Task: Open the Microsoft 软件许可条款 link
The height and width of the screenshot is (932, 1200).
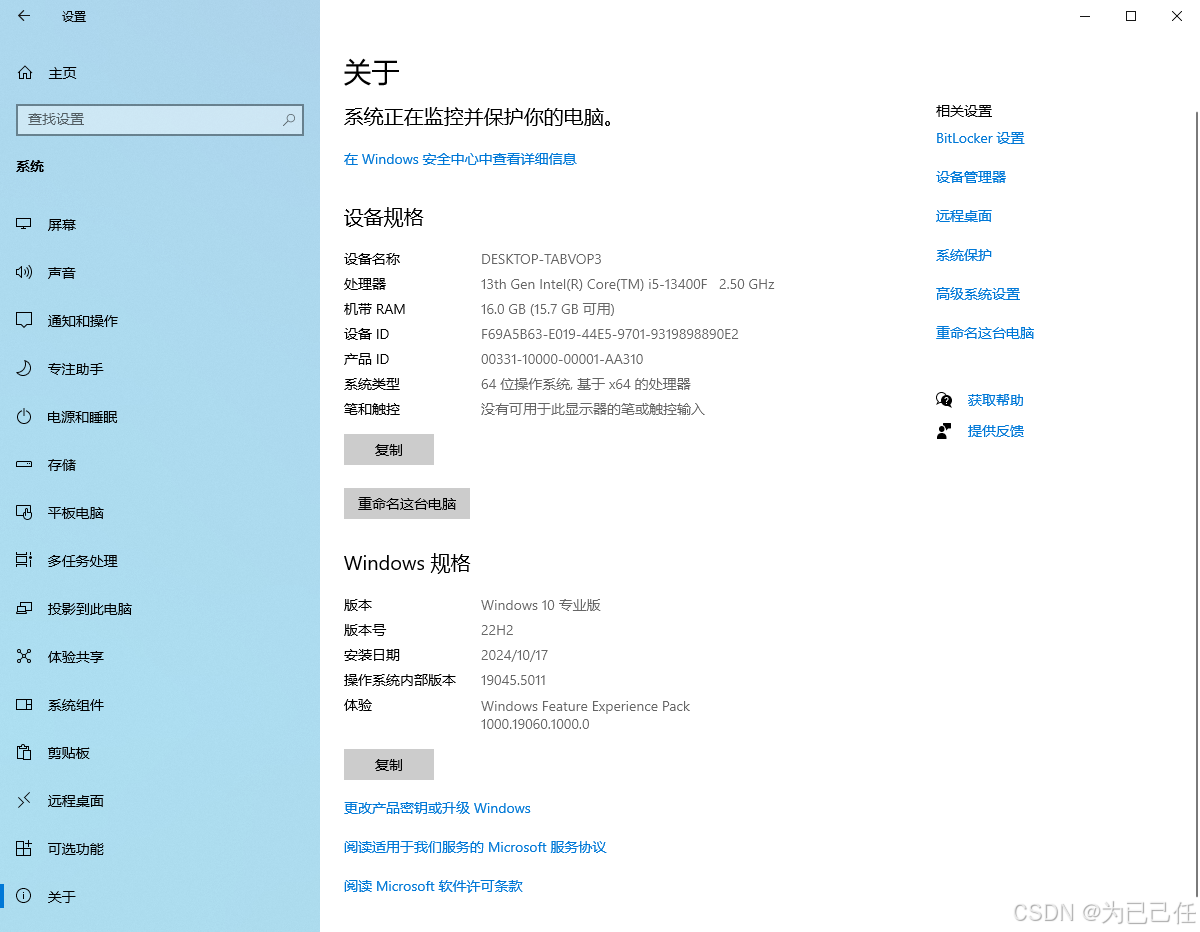Action: coord(433,886)
